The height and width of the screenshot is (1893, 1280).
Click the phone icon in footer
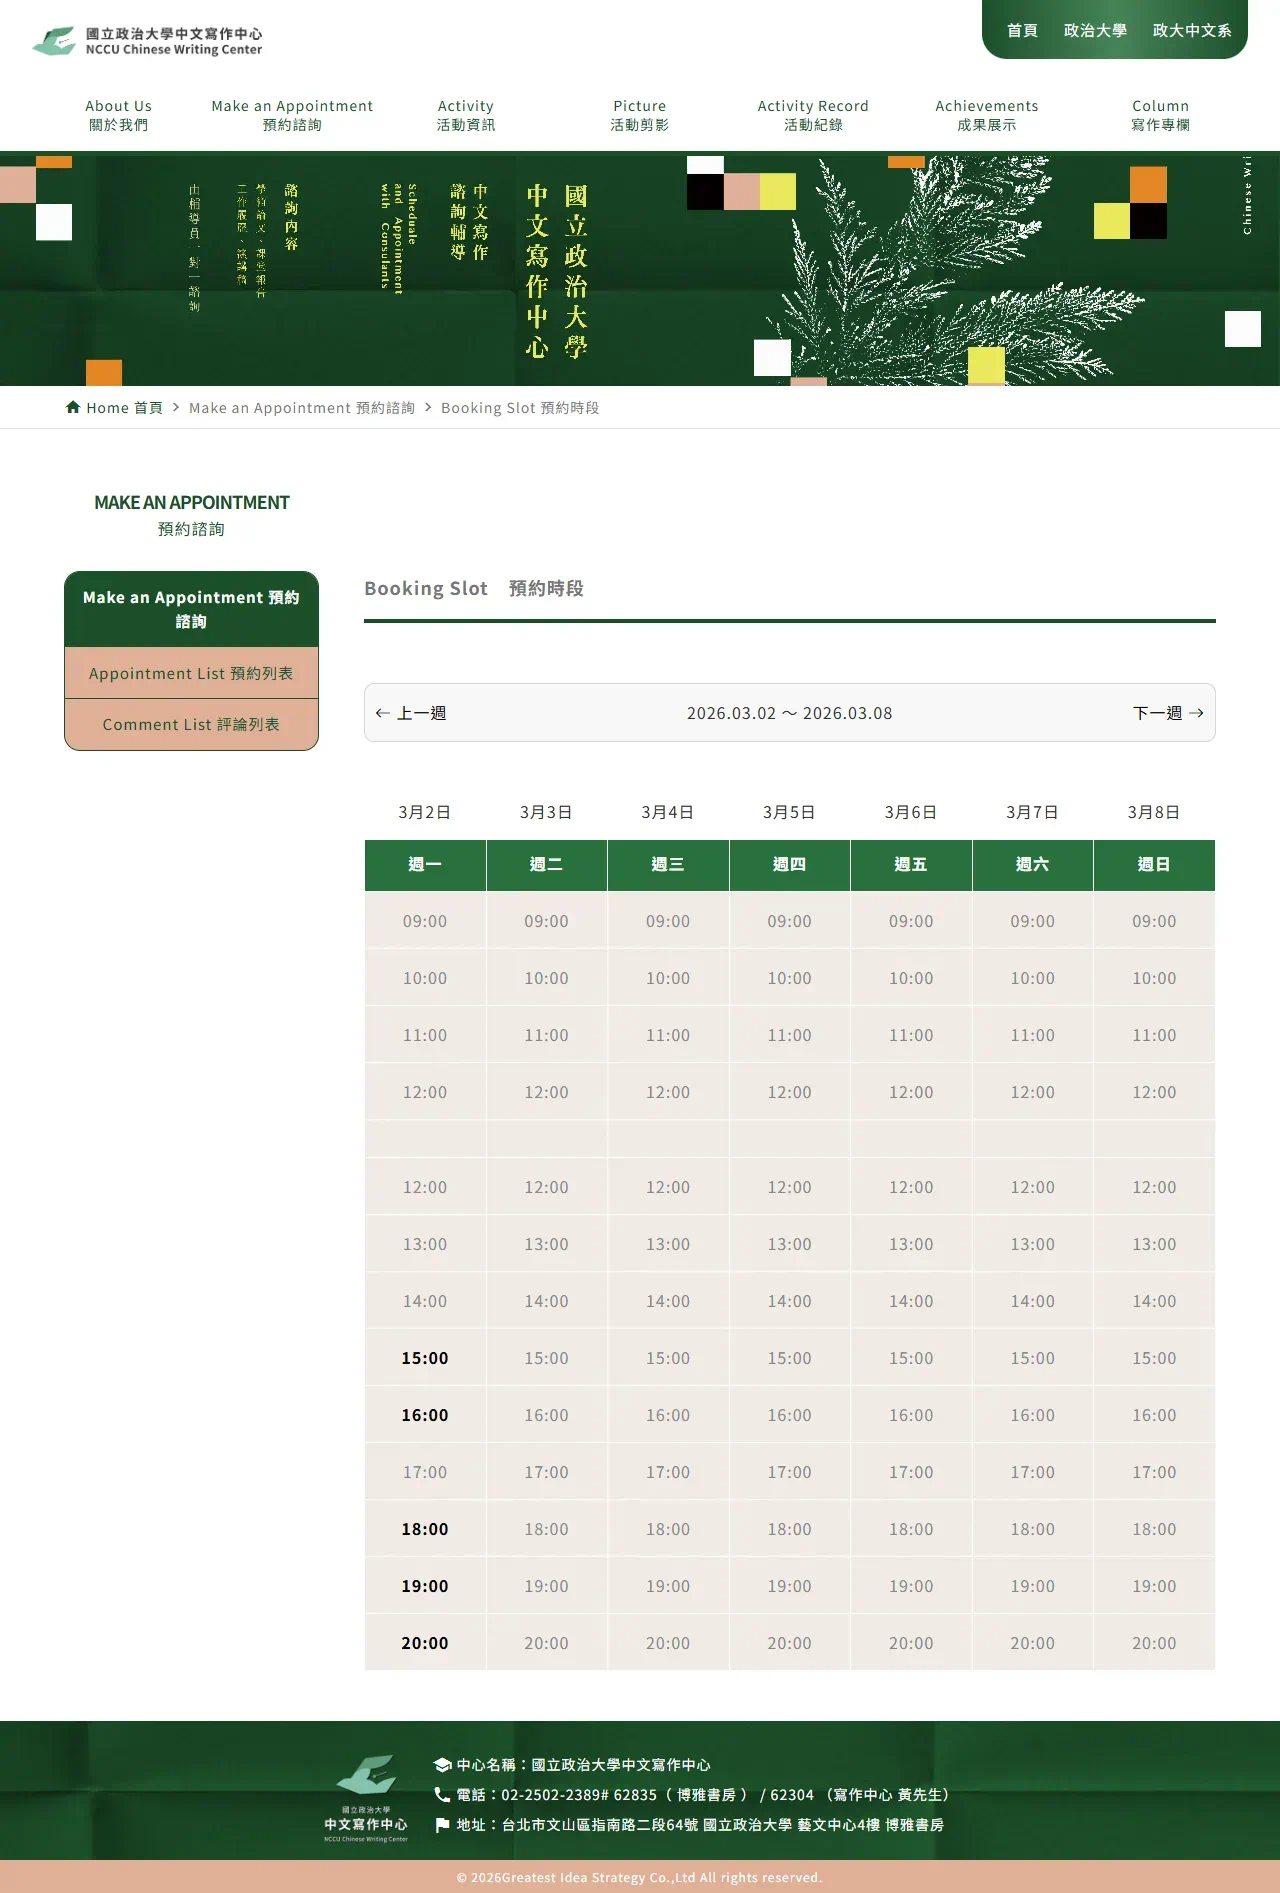click(442, 1795)
